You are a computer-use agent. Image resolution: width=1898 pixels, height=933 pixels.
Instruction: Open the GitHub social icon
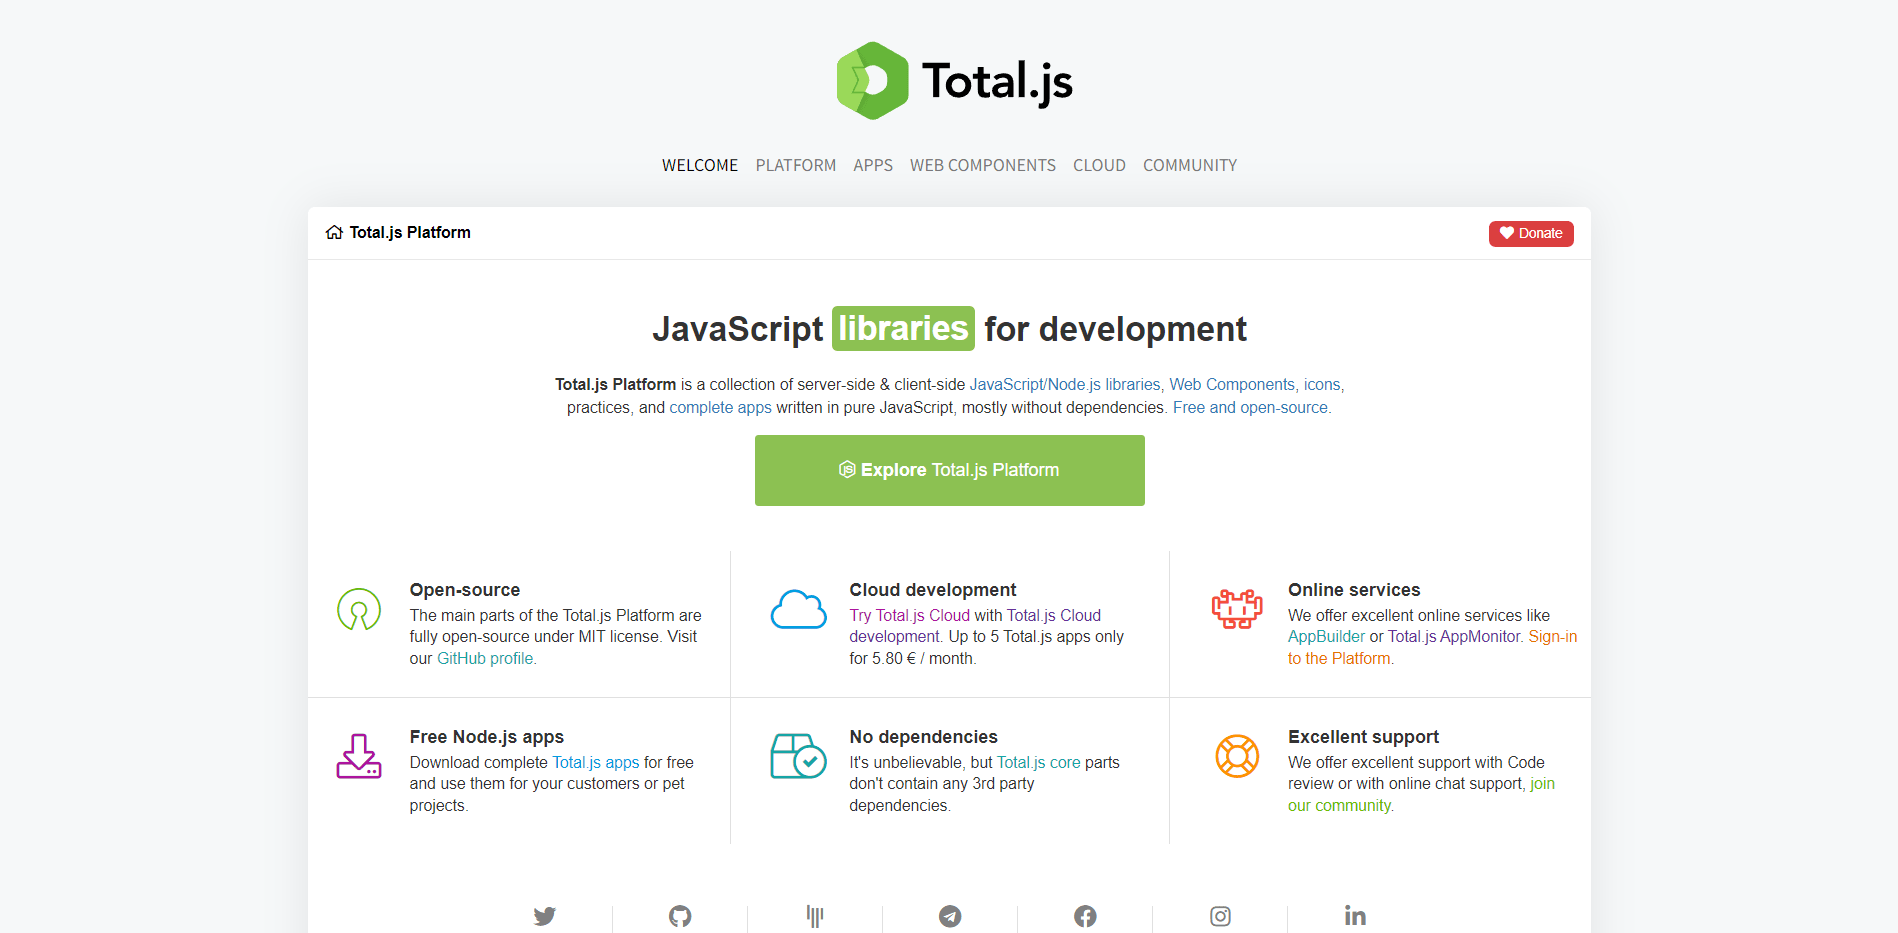[680, 915]
